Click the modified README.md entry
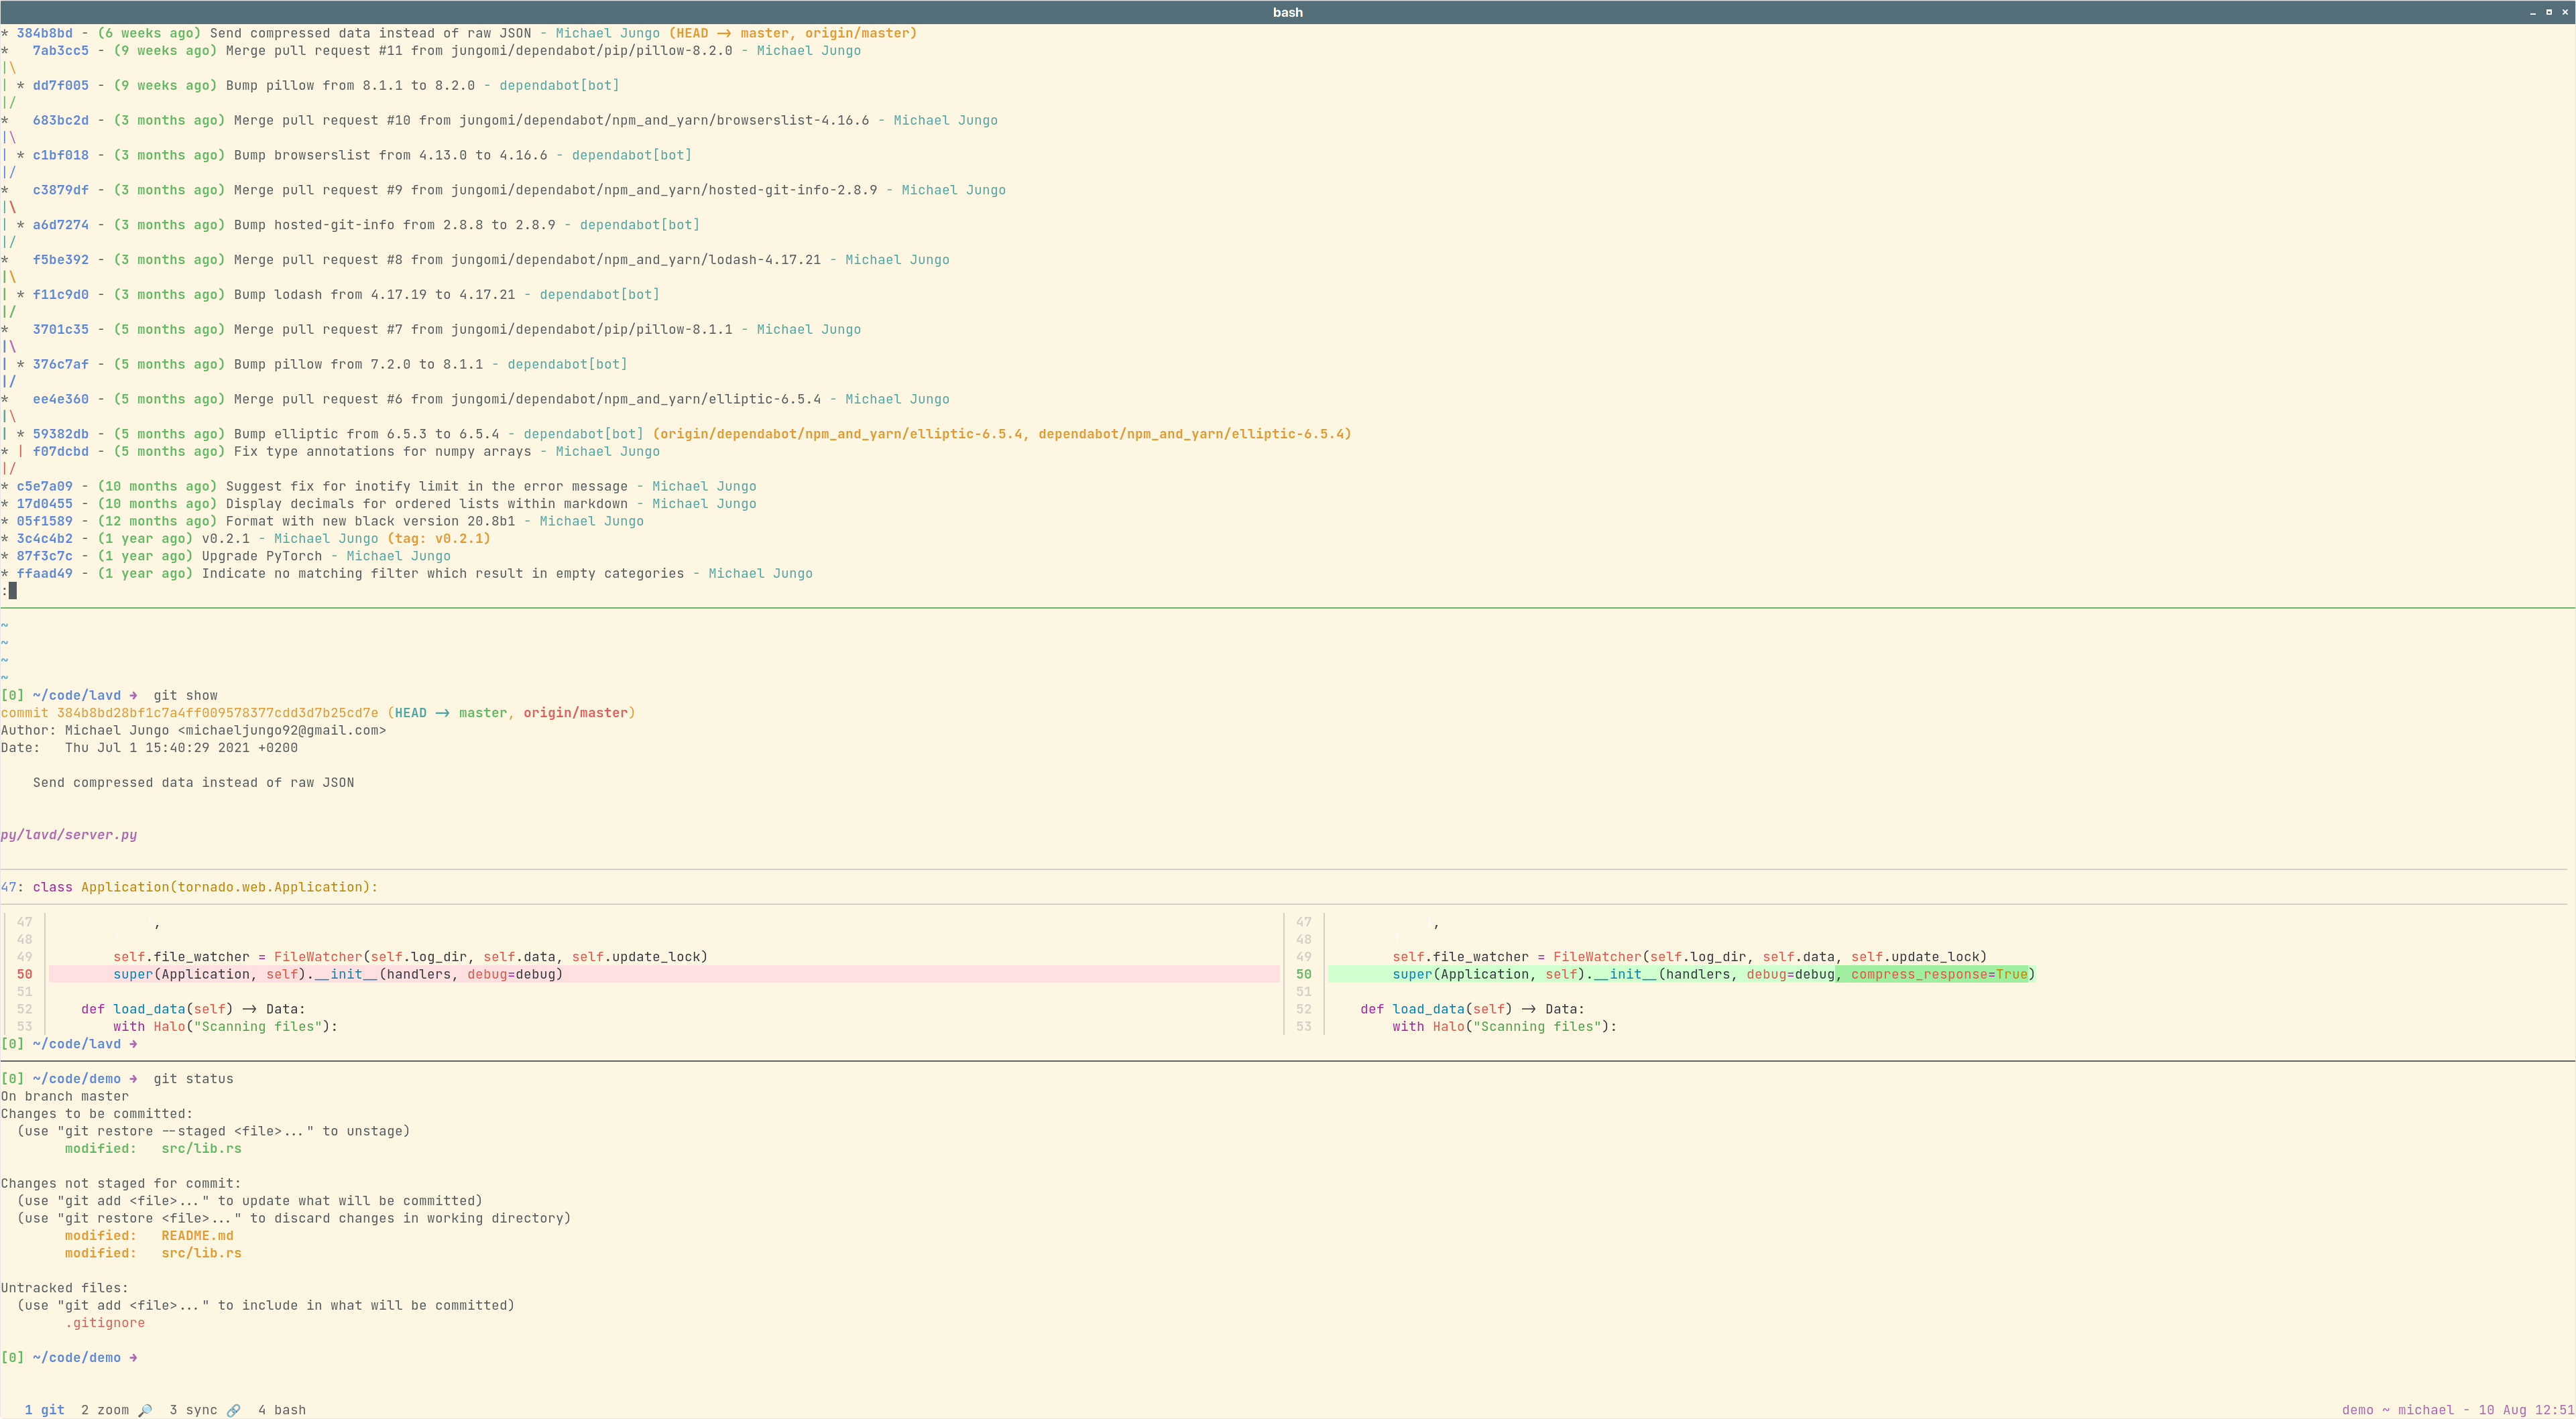 click(197, 1236)
